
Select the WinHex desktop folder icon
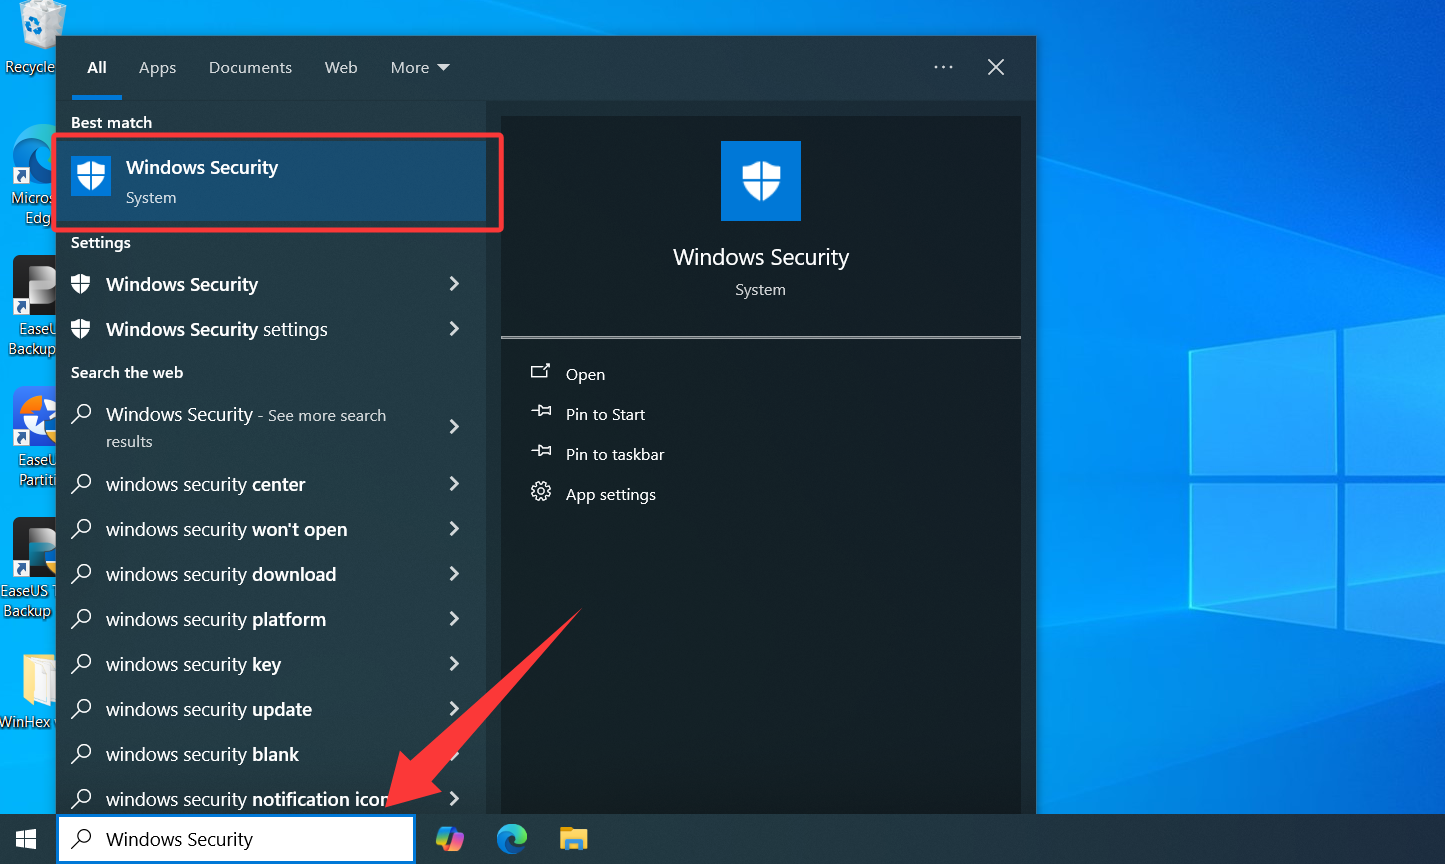pos(28,690)
